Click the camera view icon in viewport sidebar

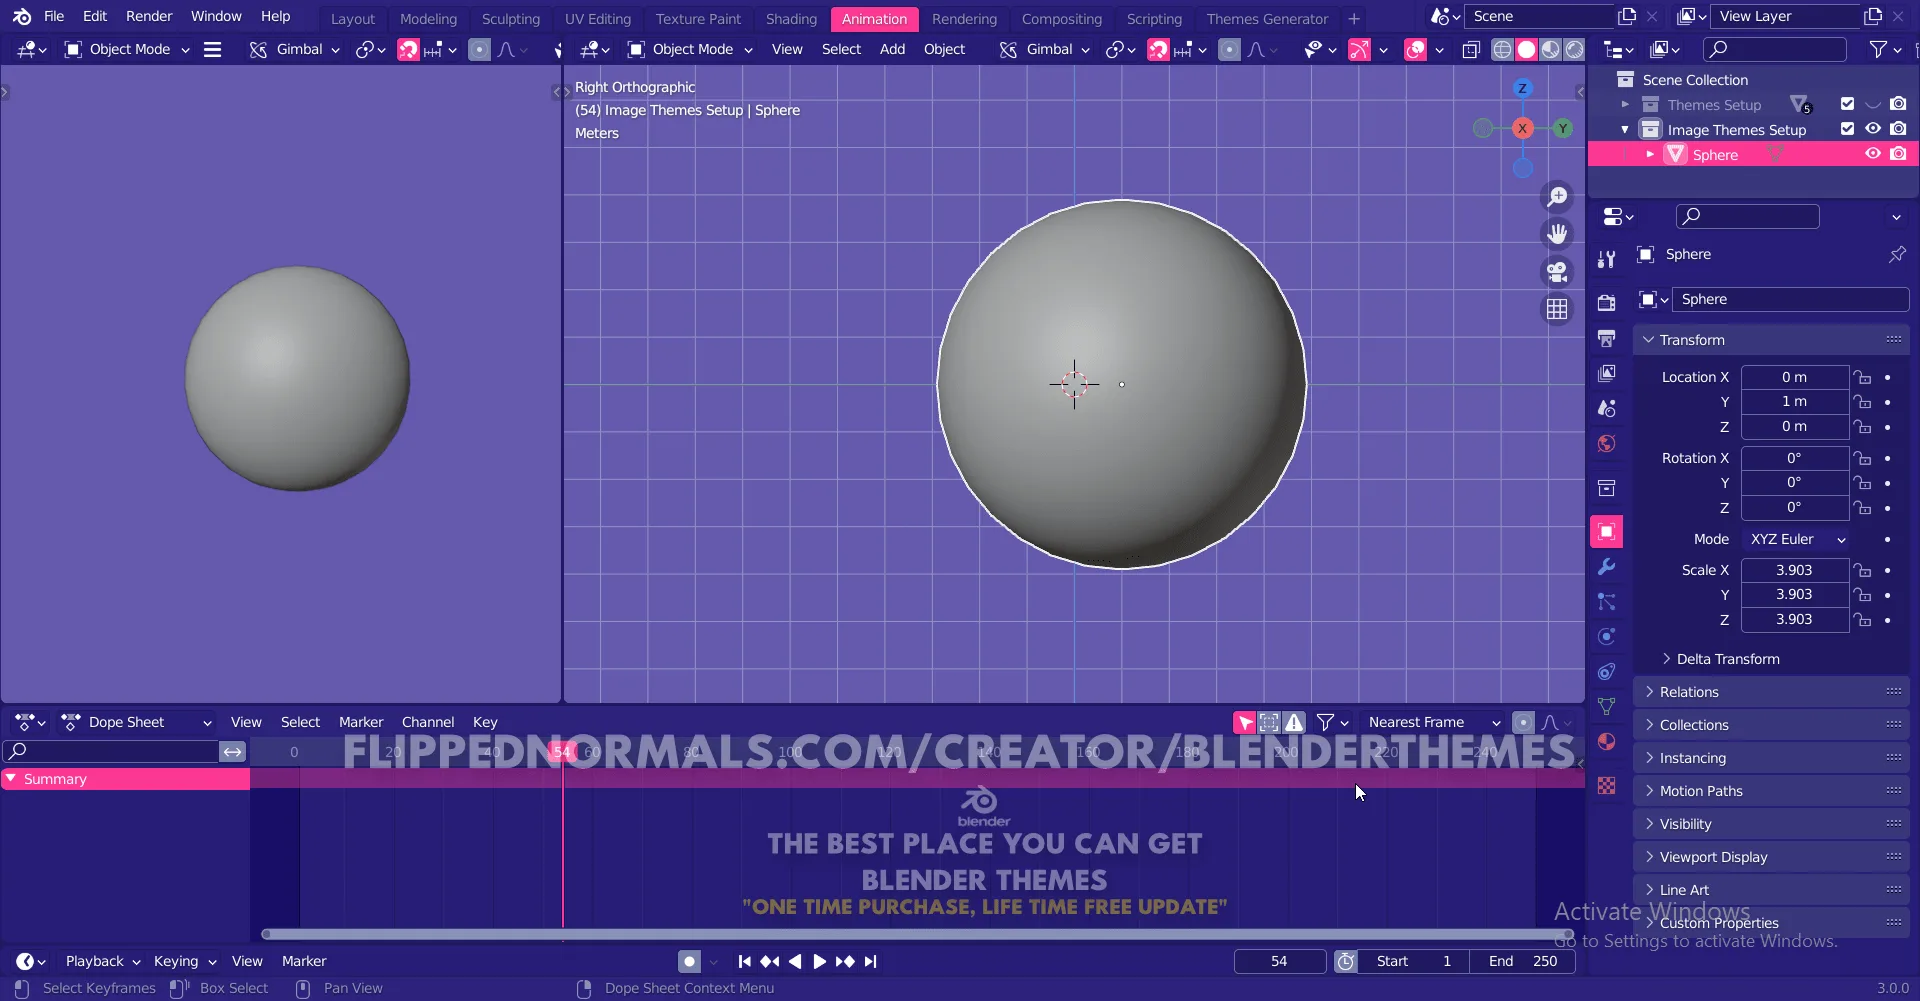coord(1557,271)
